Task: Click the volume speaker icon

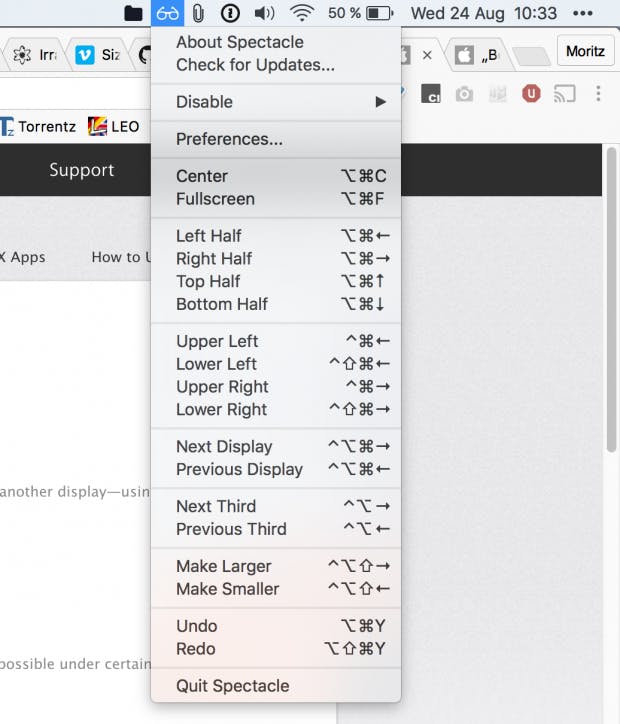Action: pos(265,13)
